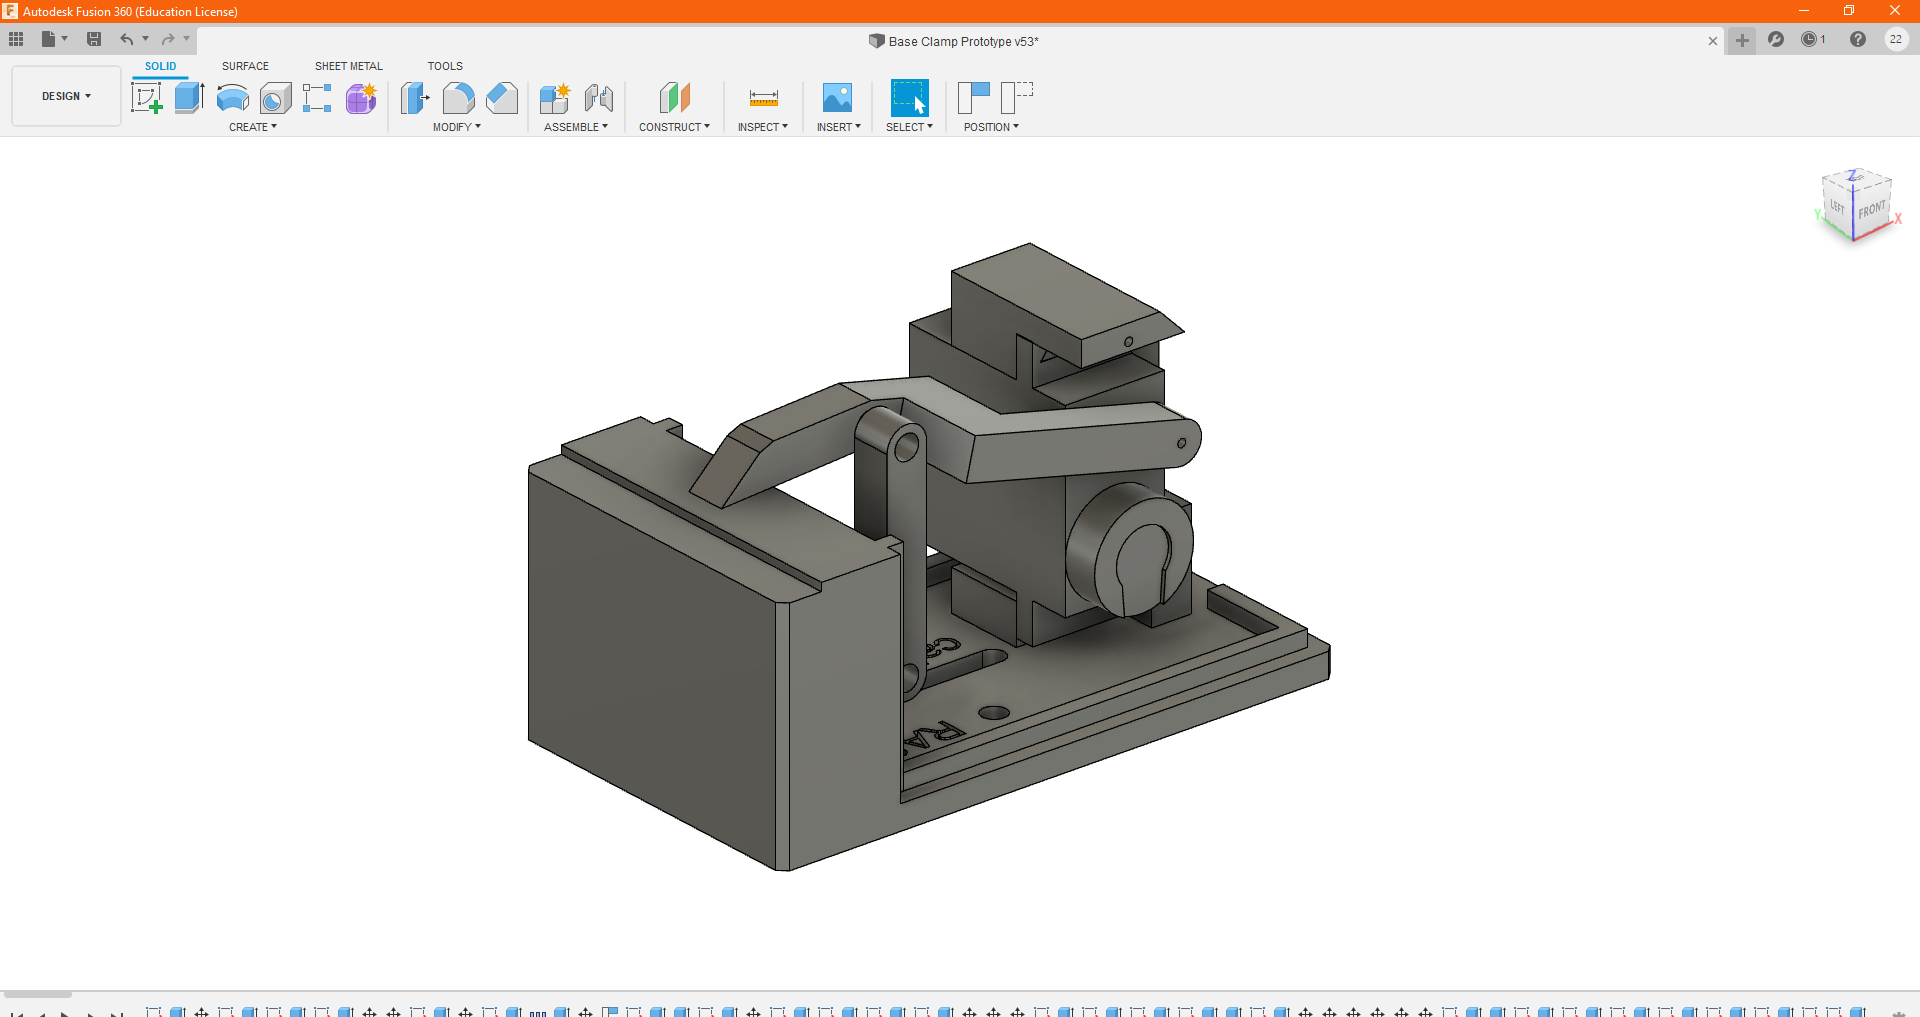Click the rectangular pattern feature in timeline

pyautogui.click(x=538, y=1013)
